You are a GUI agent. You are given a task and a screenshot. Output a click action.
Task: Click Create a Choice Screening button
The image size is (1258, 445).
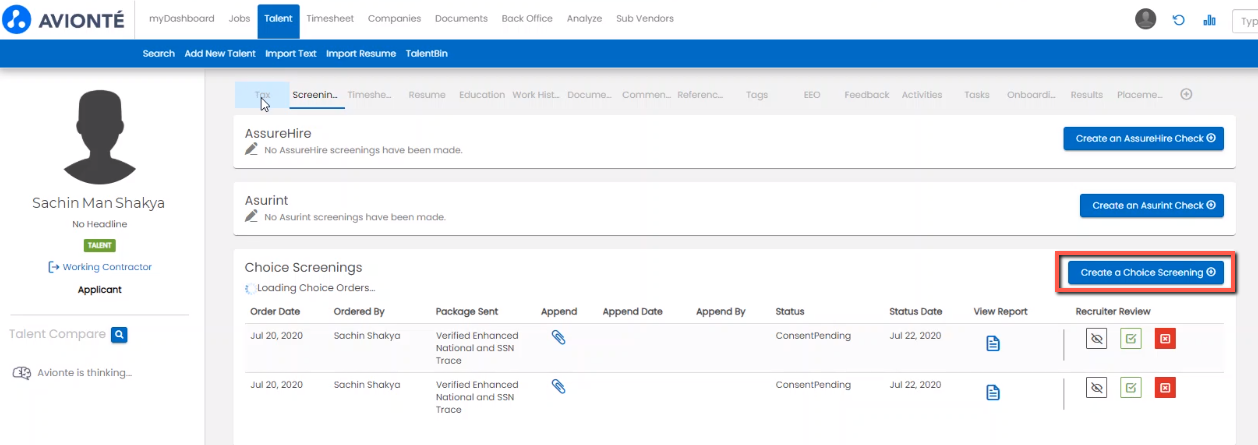[1145, 272]
